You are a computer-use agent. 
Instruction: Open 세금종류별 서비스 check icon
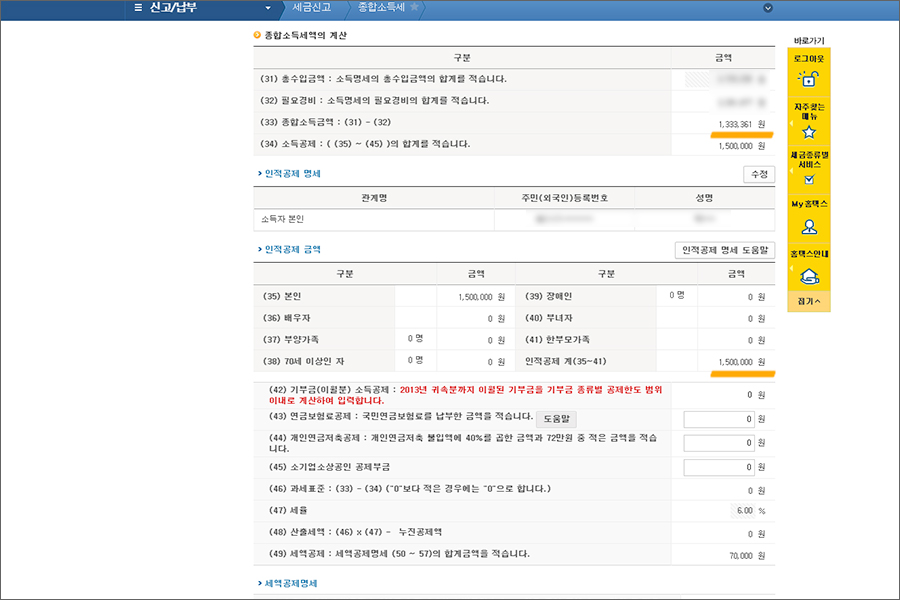[x=809, y=180]
